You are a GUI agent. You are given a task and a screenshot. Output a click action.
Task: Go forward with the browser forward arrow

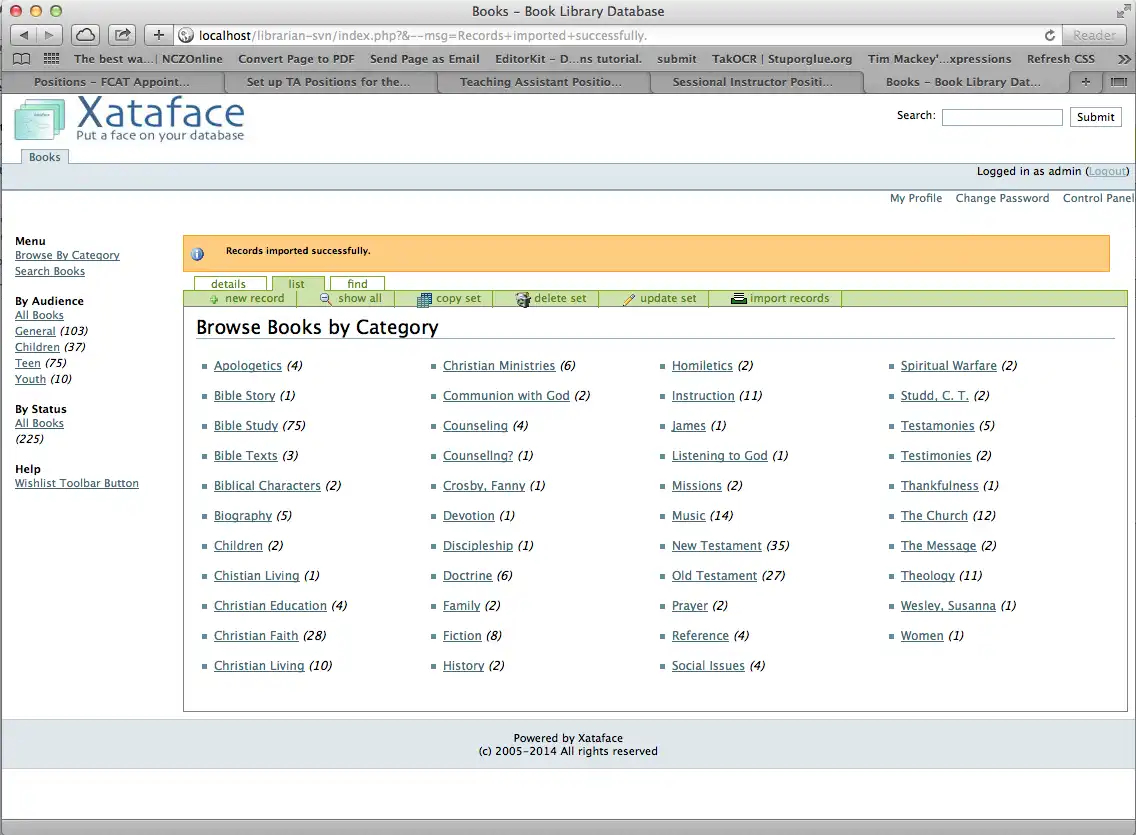point(49,35)
